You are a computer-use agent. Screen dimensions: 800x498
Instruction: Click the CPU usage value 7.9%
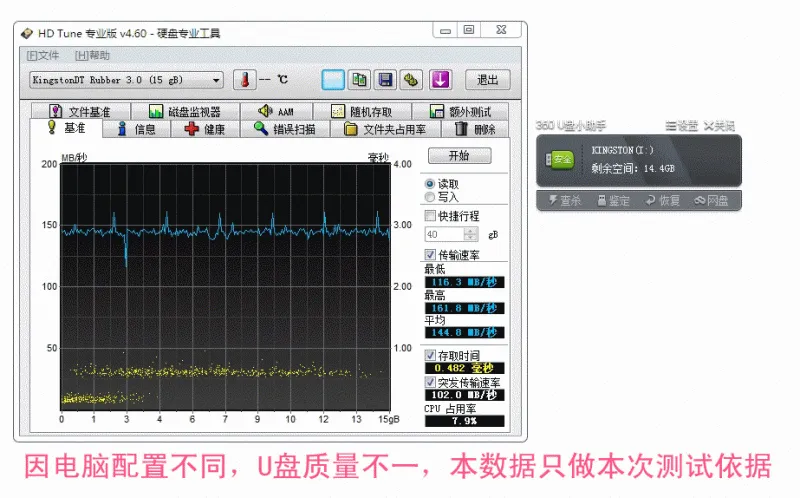464,421
